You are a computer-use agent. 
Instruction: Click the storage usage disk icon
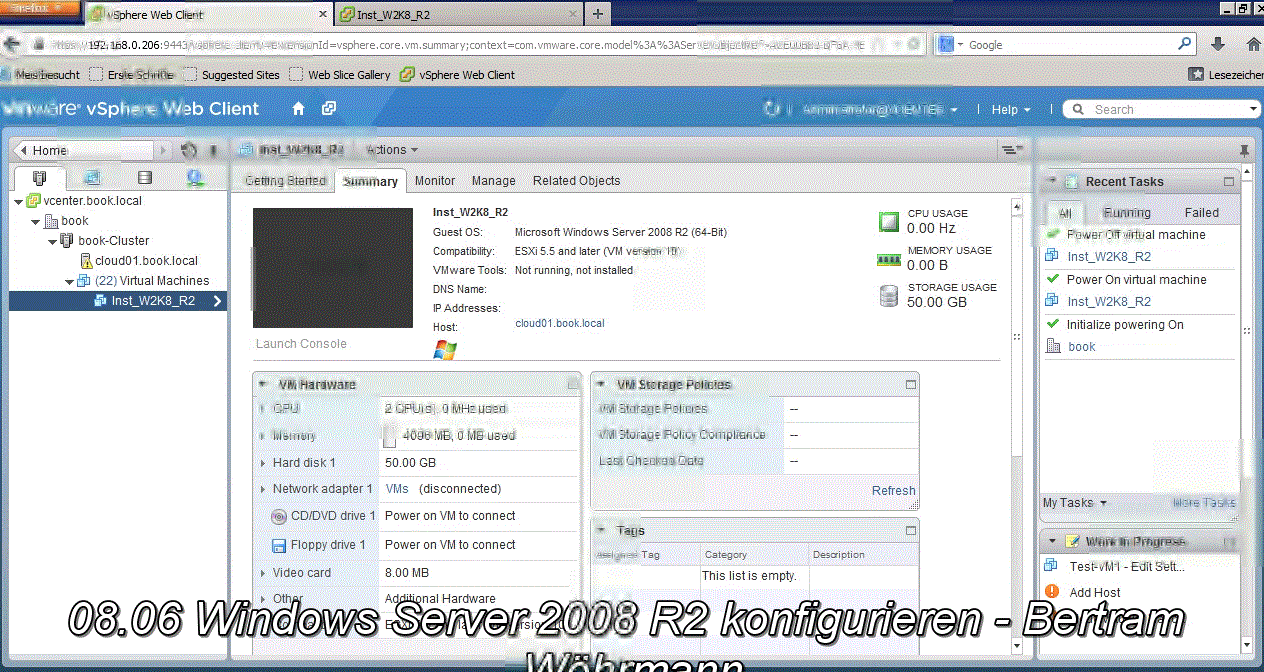(888, 296)
